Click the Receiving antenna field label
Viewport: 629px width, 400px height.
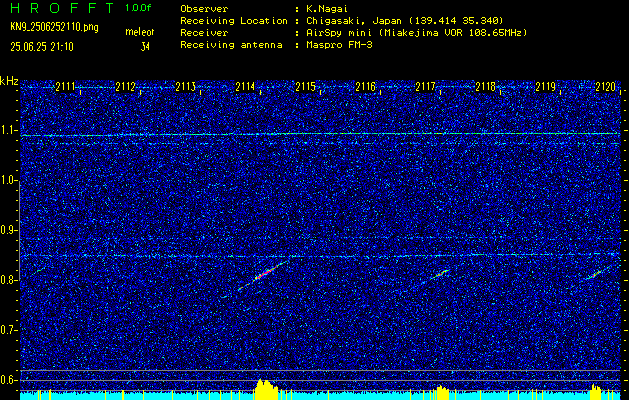[231, 45]
